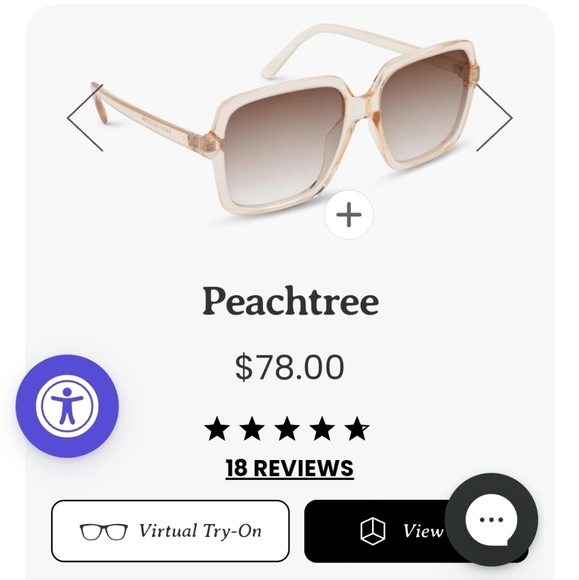Screen dimensions: 579x580
Task: Go to the previous product image arrow
Action: (x=85, y=118)
